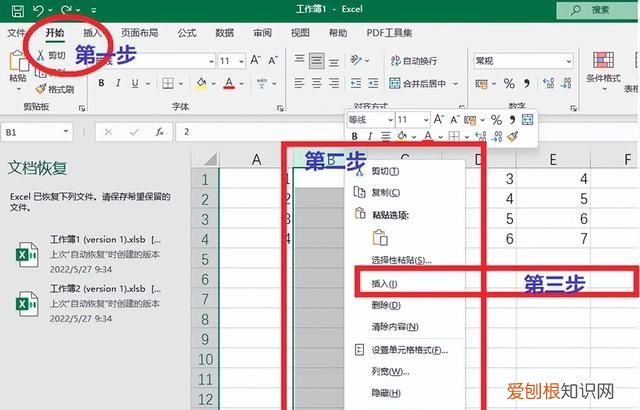The height and width of the screenshot is (410, 640).
Task: Click the ribbon align left icon
Action: tap(299, 84)
